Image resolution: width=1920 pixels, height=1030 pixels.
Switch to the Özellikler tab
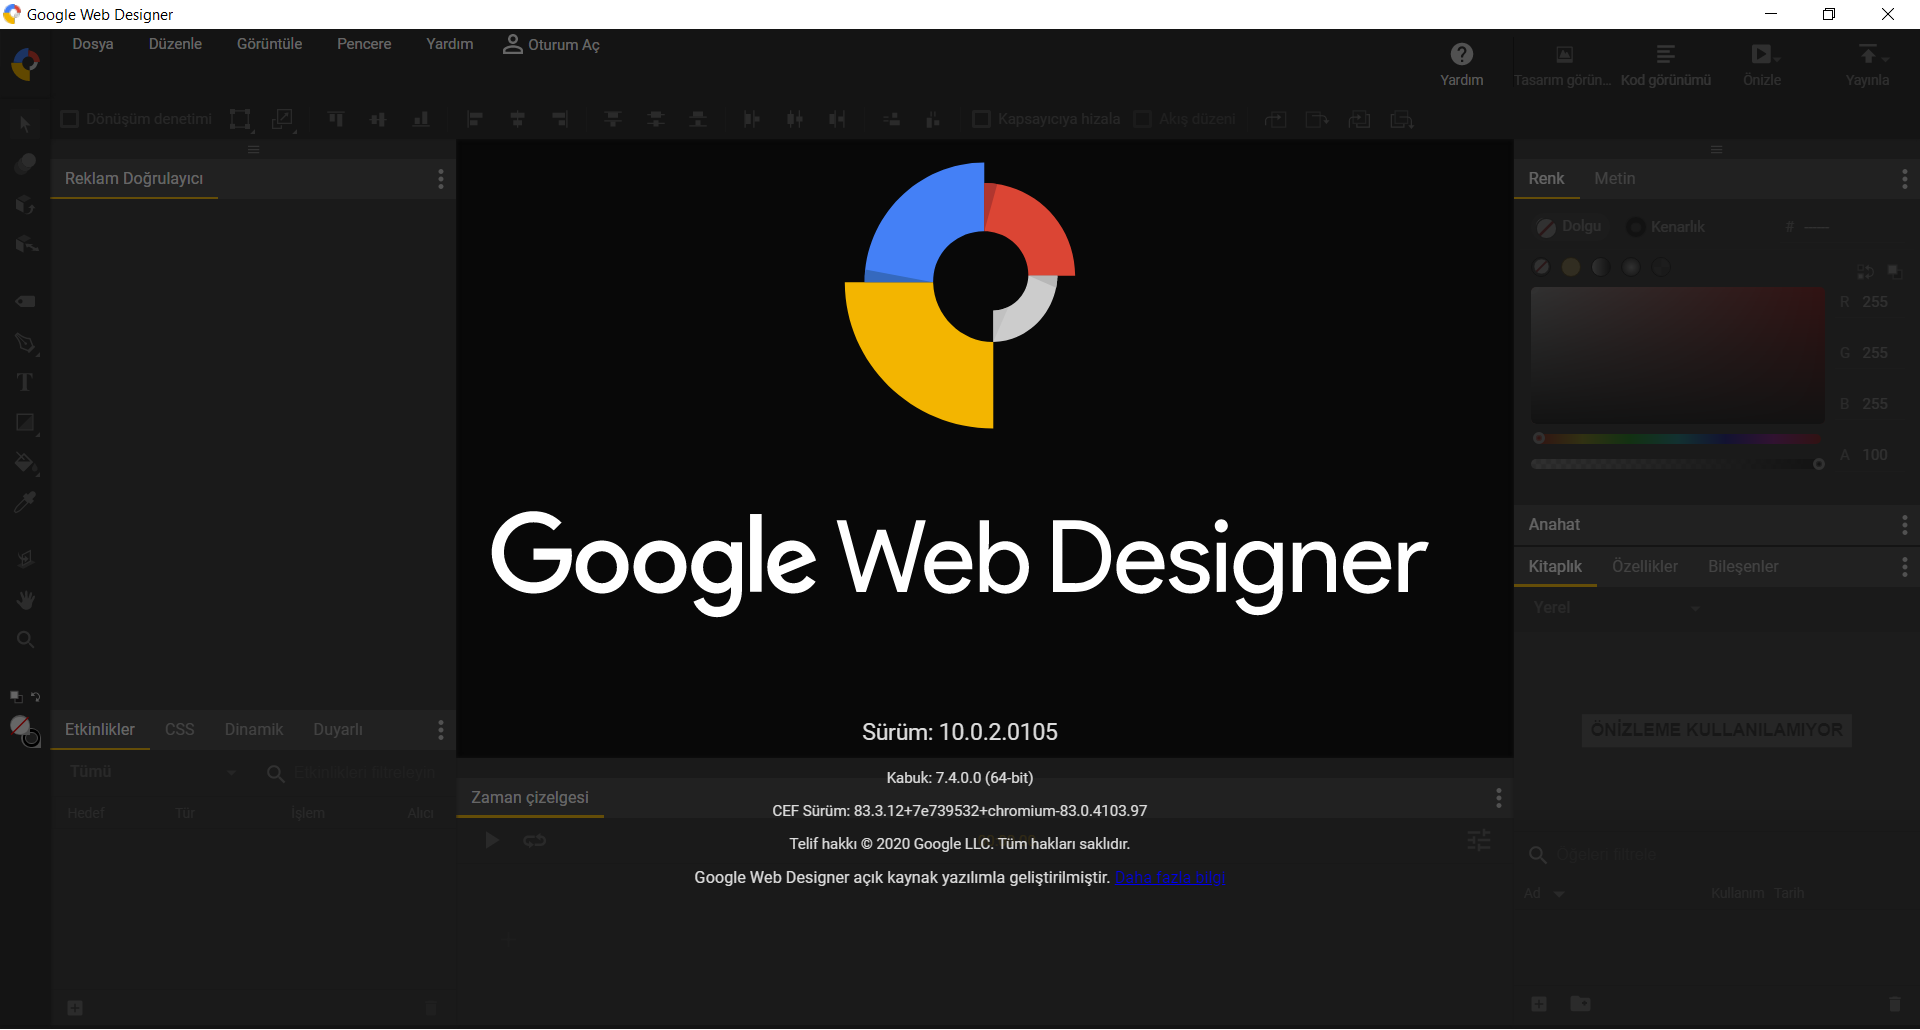[x=1644, y=566]
